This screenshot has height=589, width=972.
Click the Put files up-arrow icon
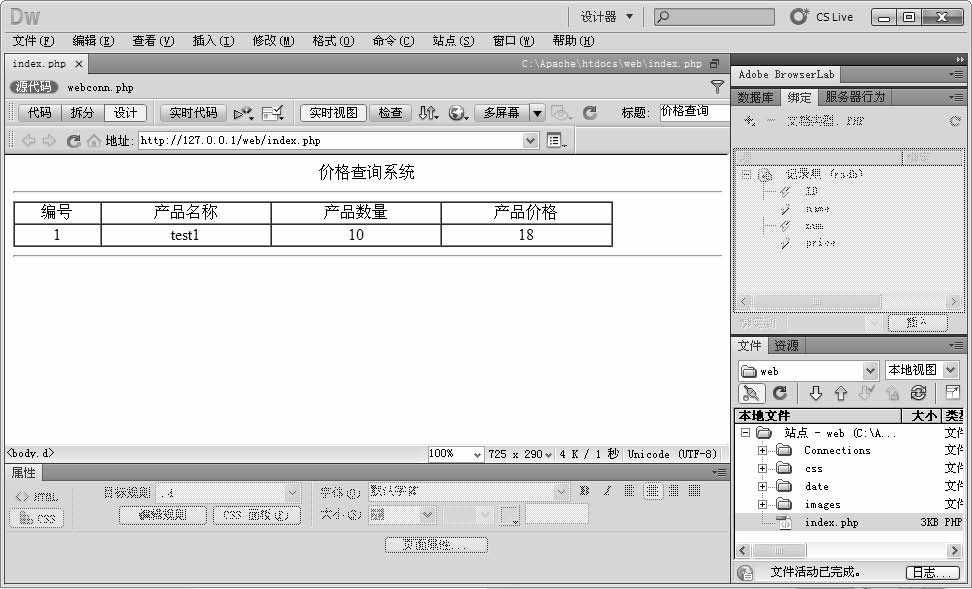click(841, 392)
